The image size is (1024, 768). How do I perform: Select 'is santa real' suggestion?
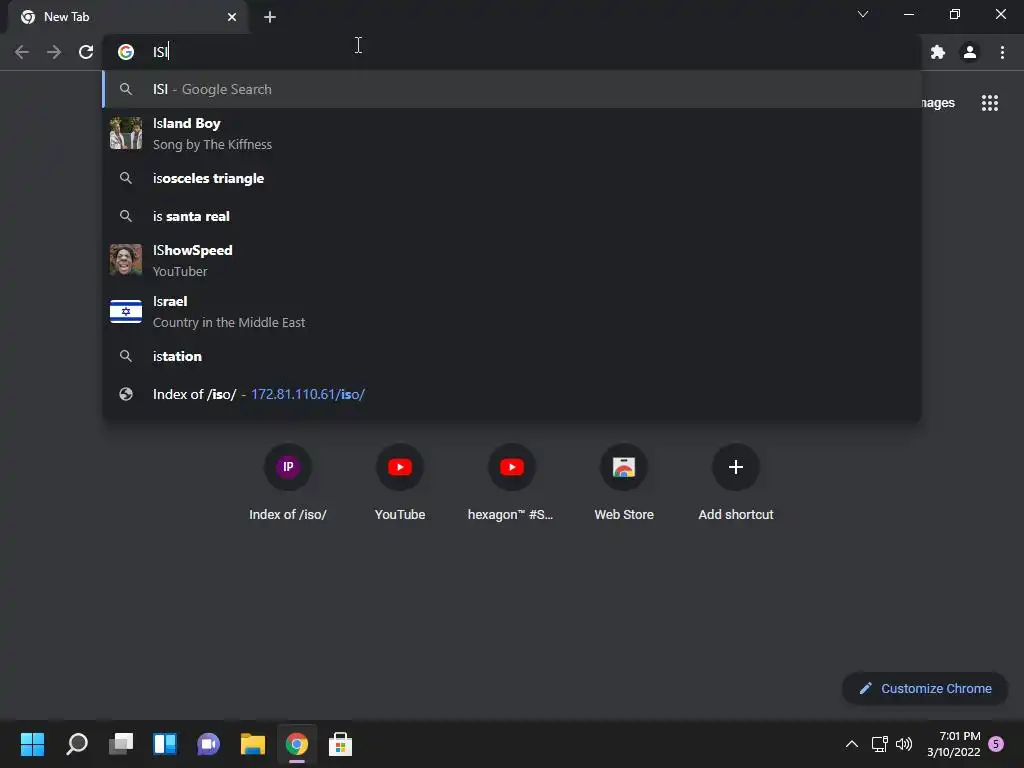coord(512,216)
